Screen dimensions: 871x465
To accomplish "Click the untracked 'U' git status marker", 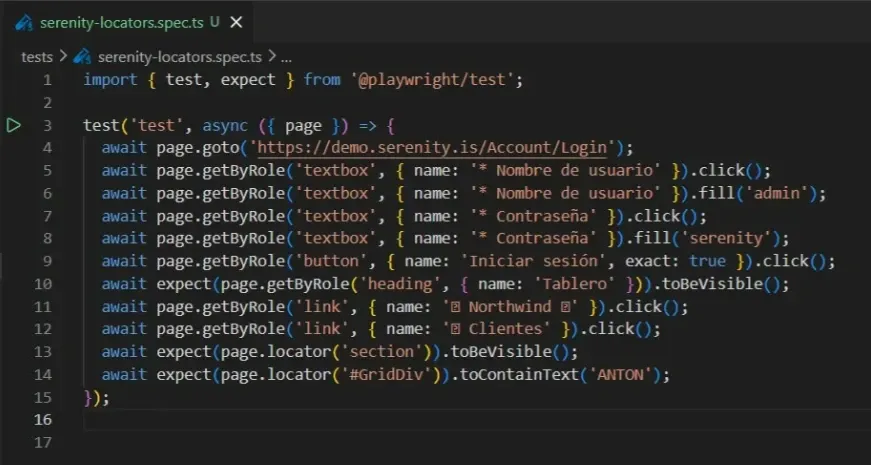I will click(214, 23).
